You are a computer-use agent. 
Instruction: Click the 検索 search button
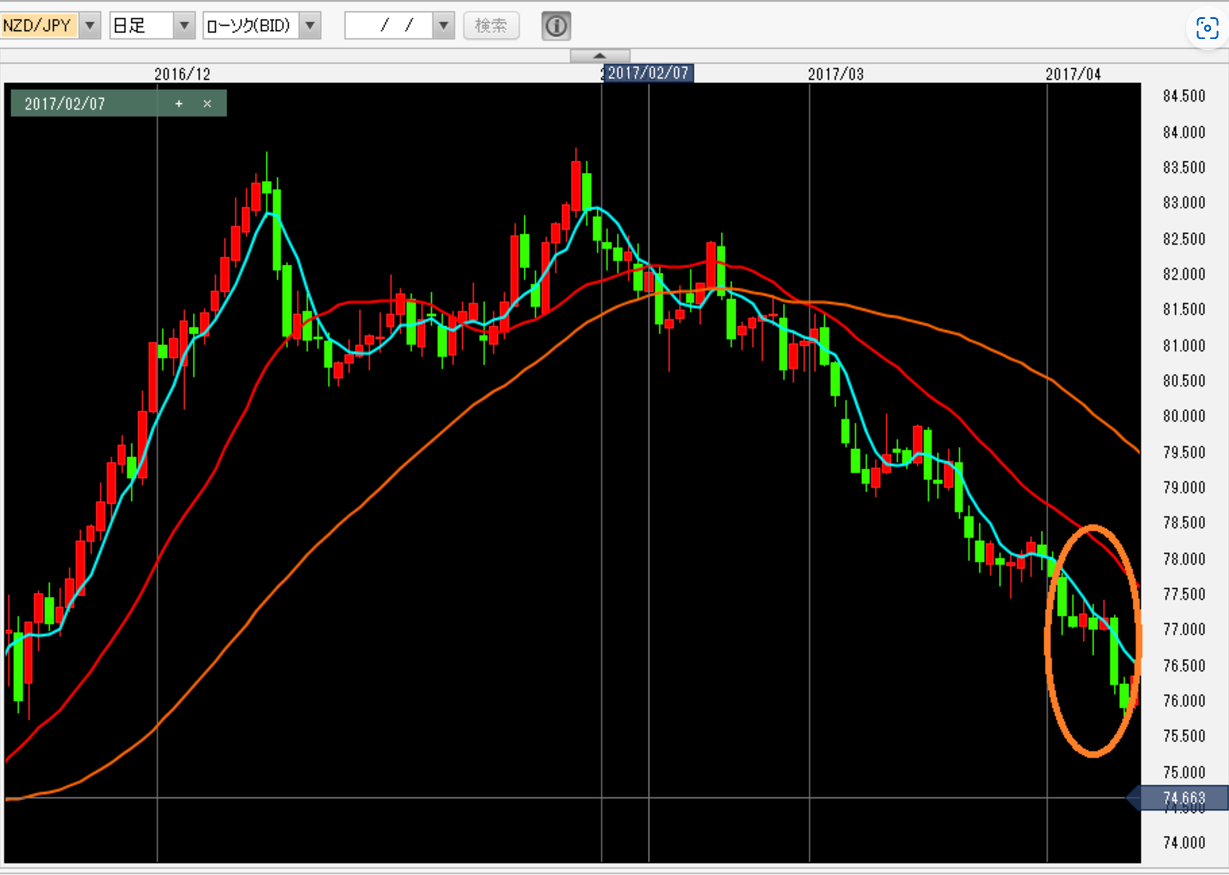491,26
